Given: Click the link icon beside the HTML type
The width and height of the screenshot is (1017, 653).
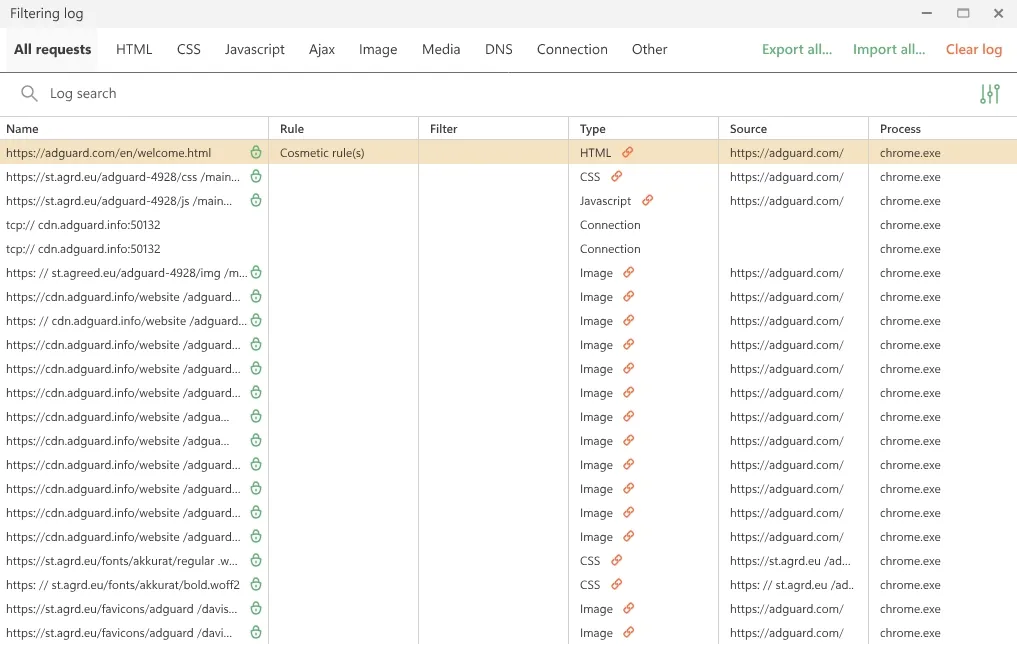Looking at the screenshot, I should coord(628,153).
